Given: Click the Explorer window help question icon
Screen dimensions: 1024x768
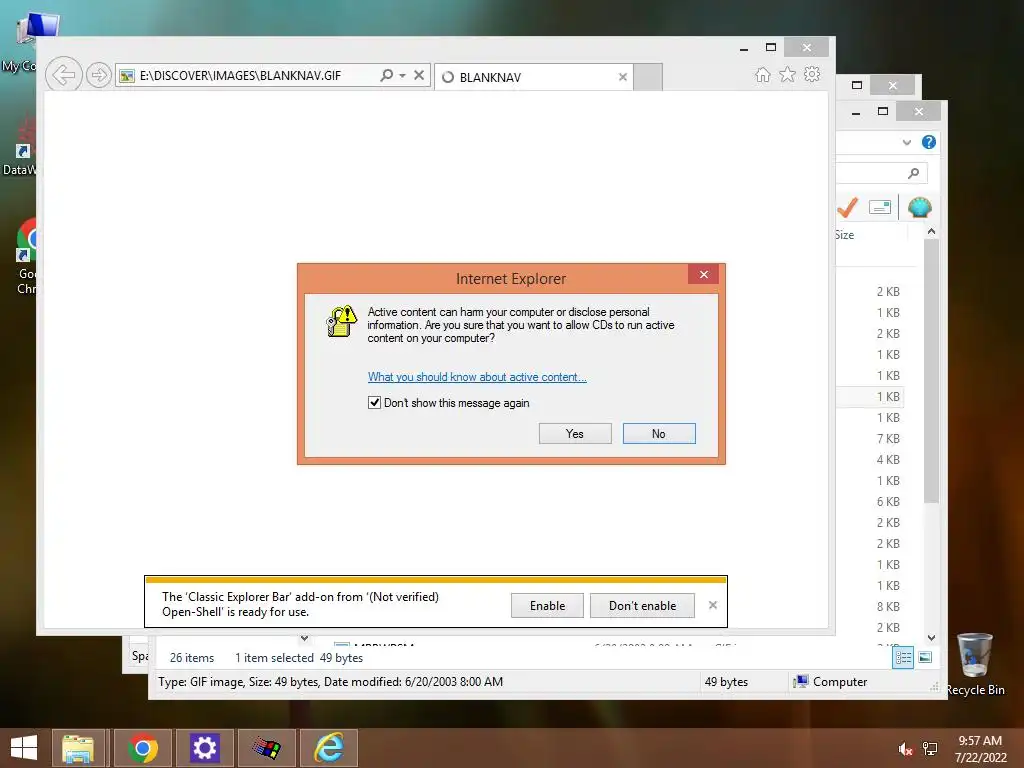Looking at the screenshot, I should (929, 142).
